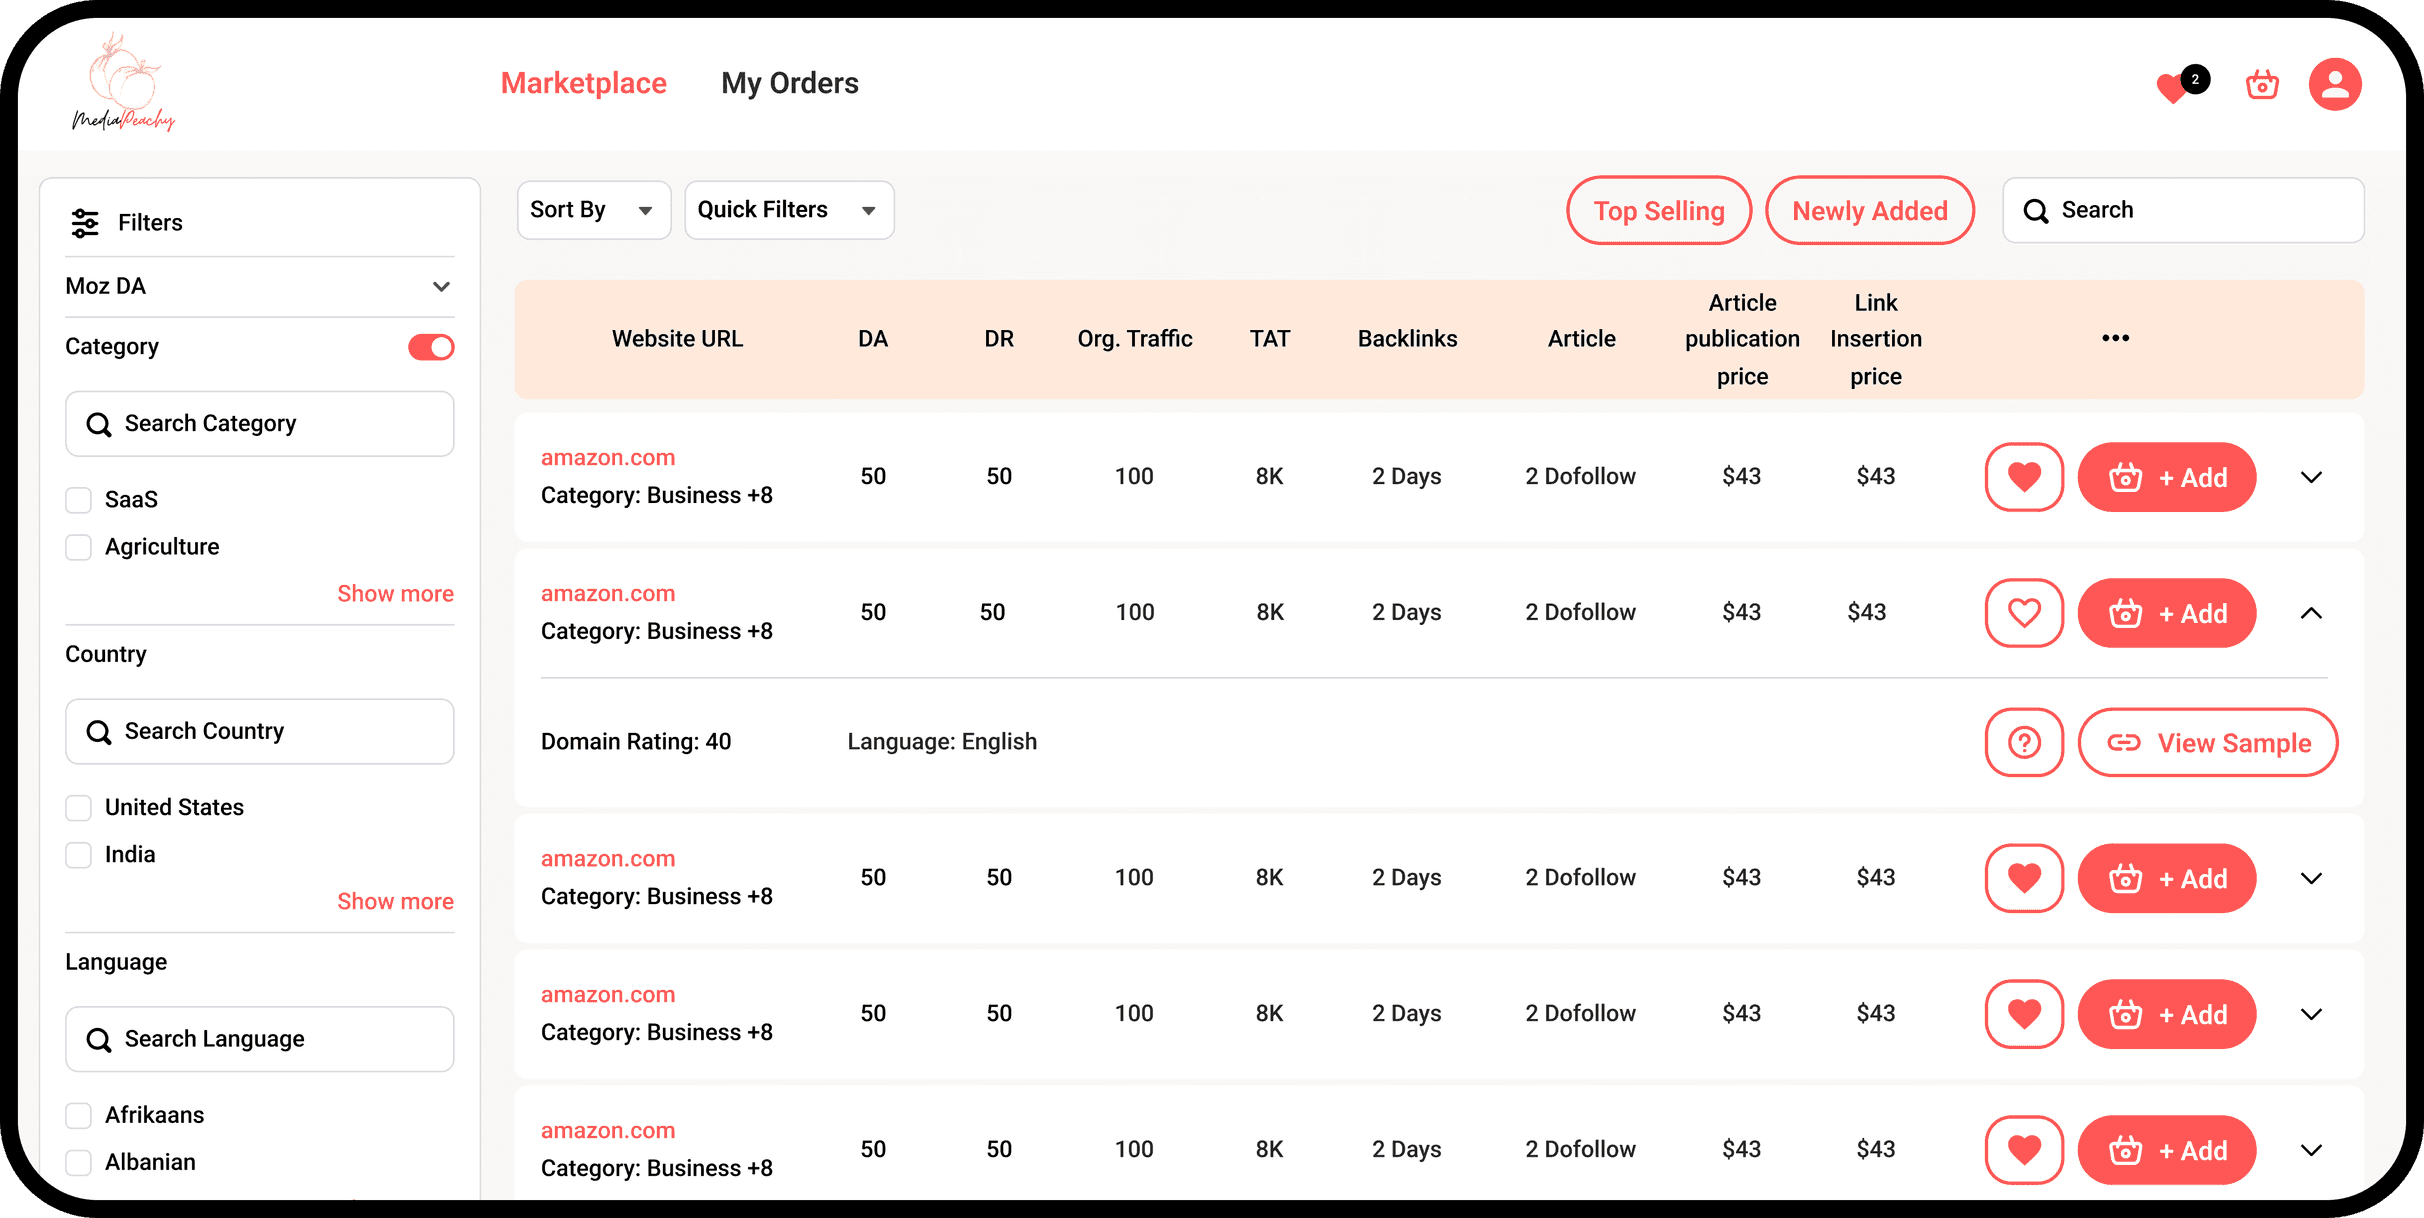2424x1218 pixels.
Task: Click the Backlinks column header
Action: tap(1407, 339)
